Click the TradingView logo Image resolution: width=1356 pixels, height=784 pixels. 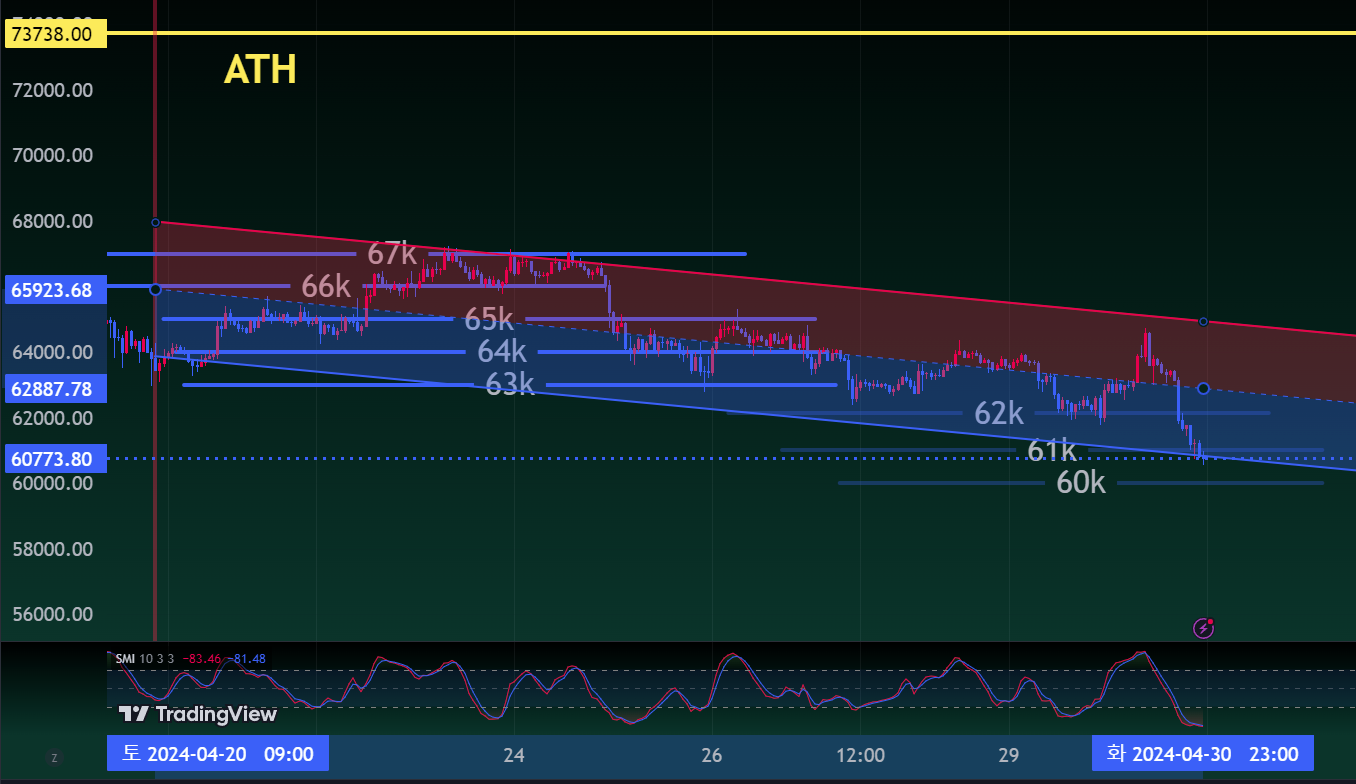(197, 714)
